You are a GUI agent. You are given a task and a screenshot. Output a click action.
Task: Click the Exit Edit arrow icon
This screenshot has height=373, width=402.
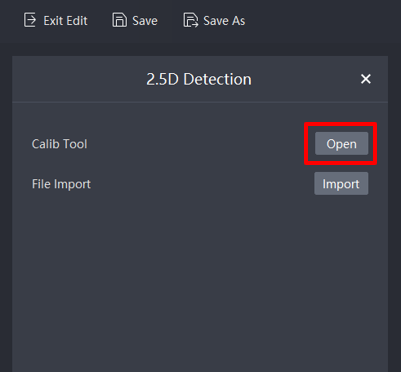click(x=30, y=20)
